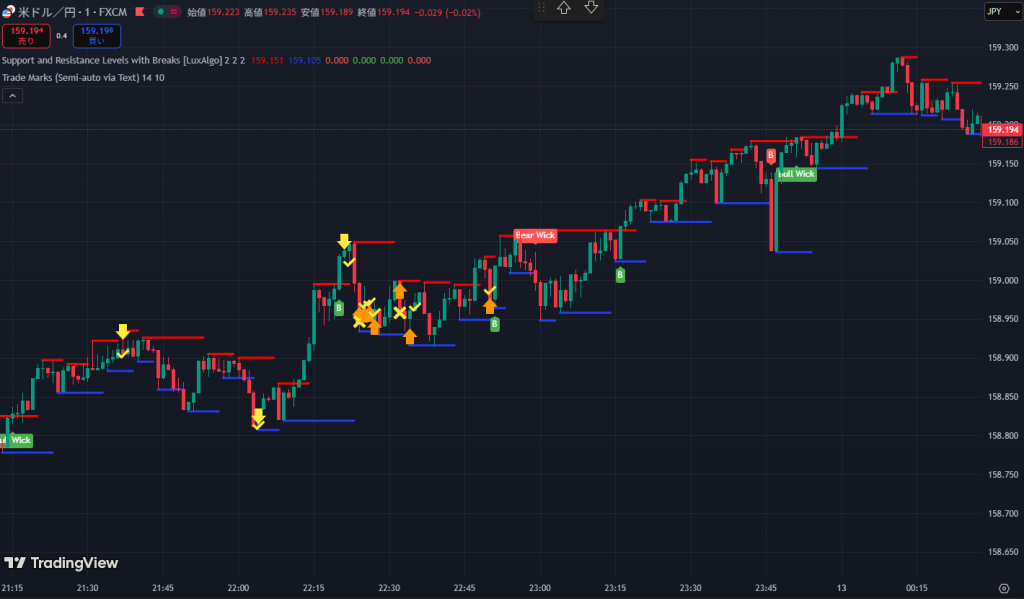
Task: Click the yellow down arrow trade mark near 22:15
Action: pyautogui.click(x=344, y=241)
